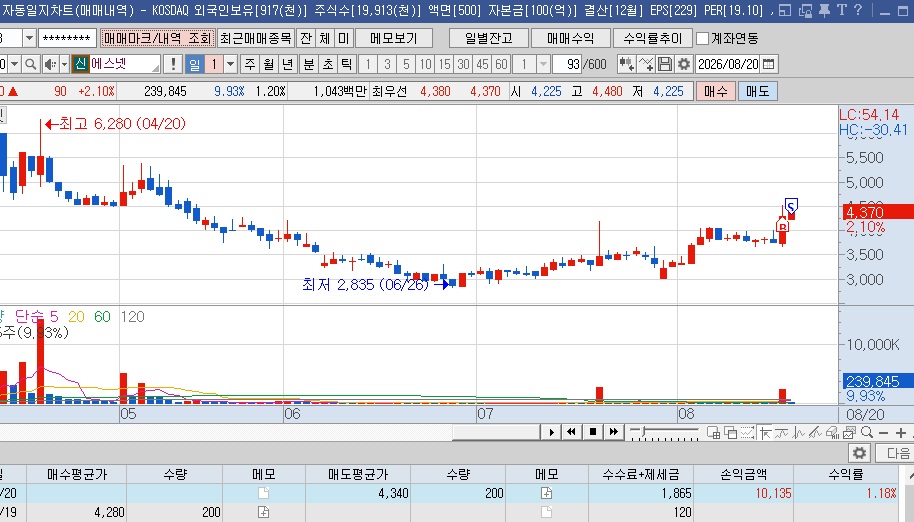Image resolution: width=914 pixels, height=522 pixels.
Task: Expand the account number dropdown arrow
Action: [x=29, y=38]
